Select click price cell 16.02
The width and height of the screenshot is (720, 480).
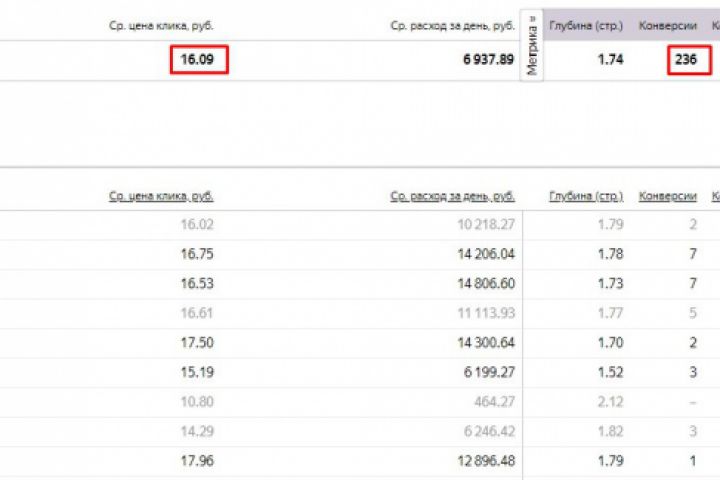(197, 224)
